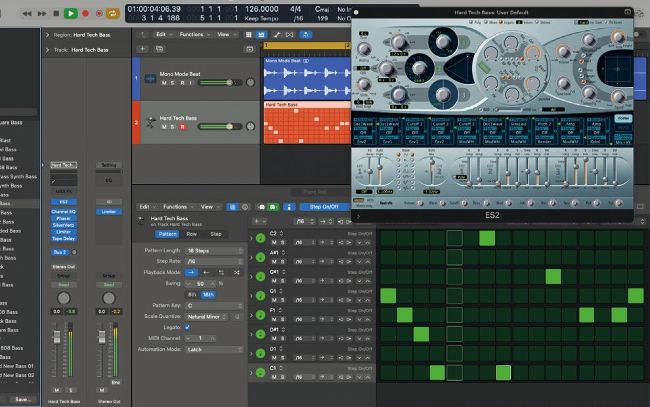Toggle the Pattern Browser icon in Step Sequencer
This screenshot has height=407, width=650.
233,206
